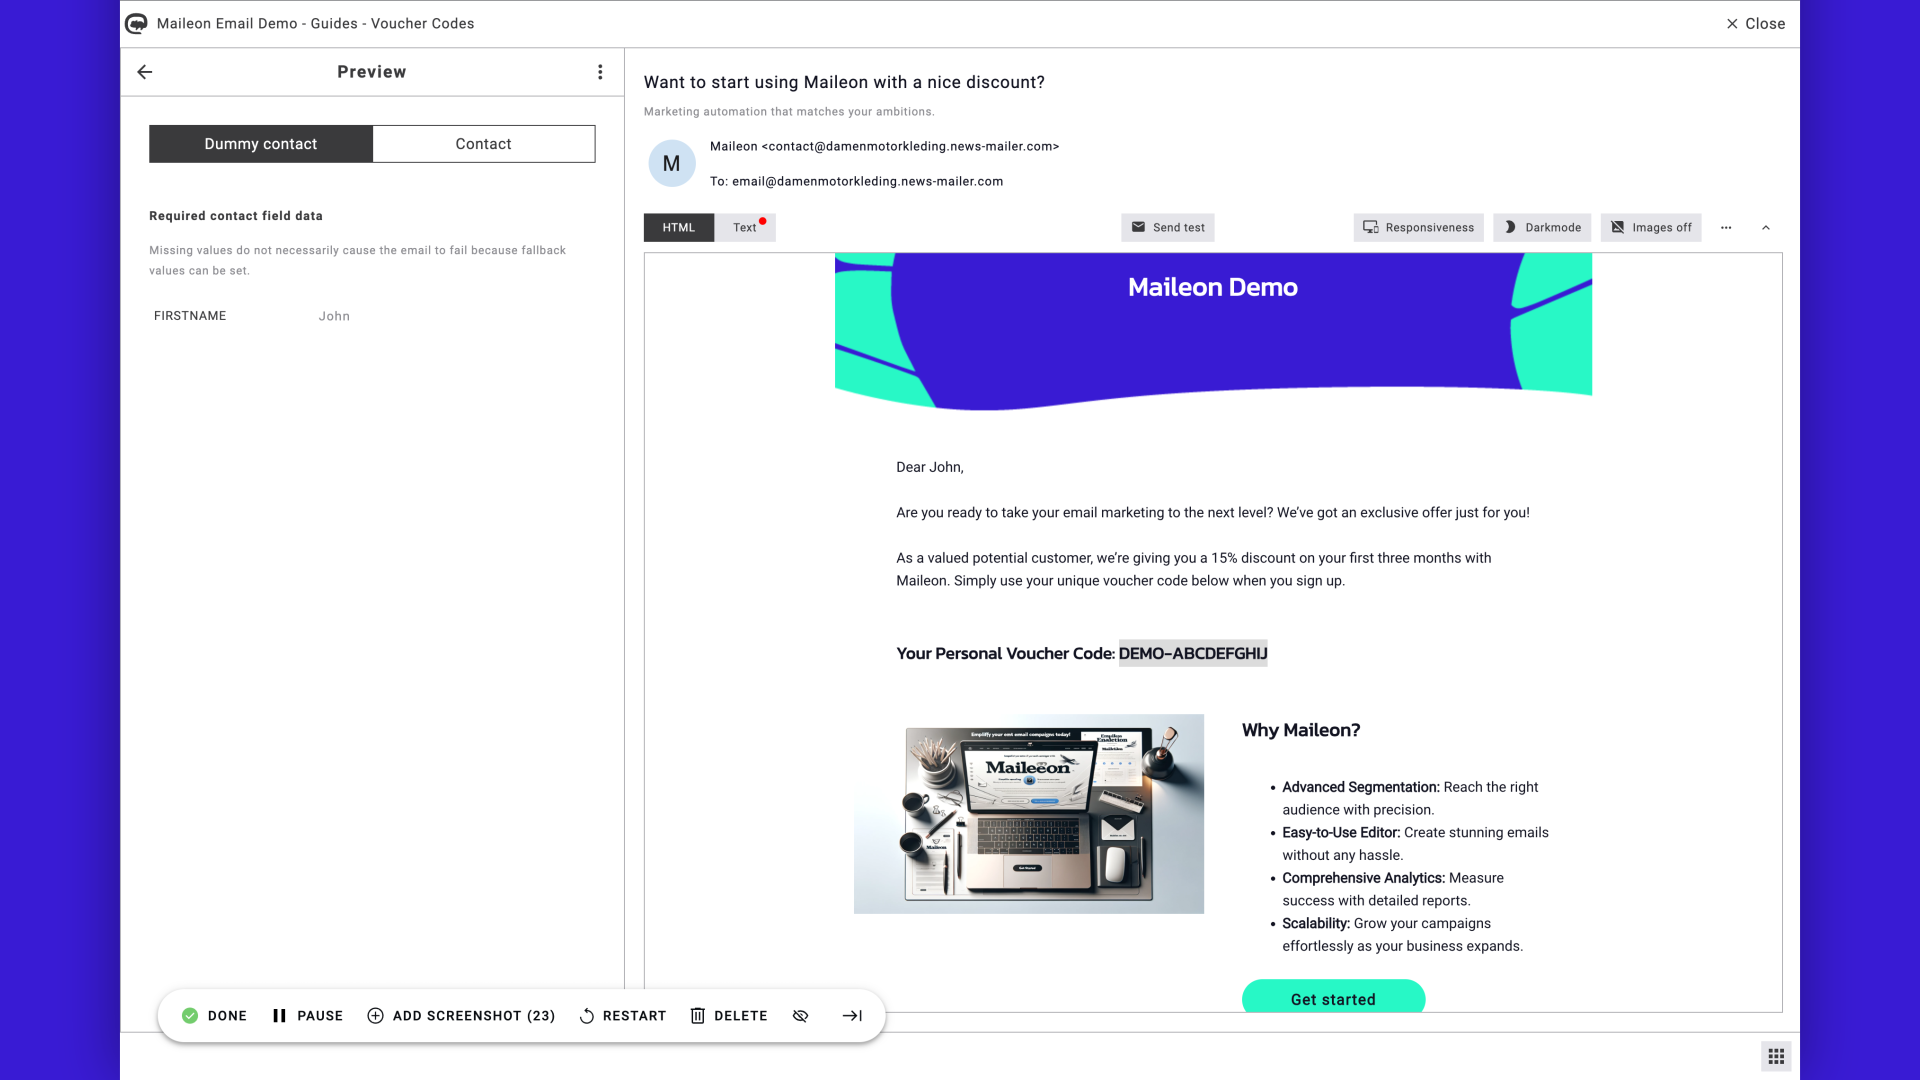
Task: Mark the recording as DONE
Action: point(215,1016)
